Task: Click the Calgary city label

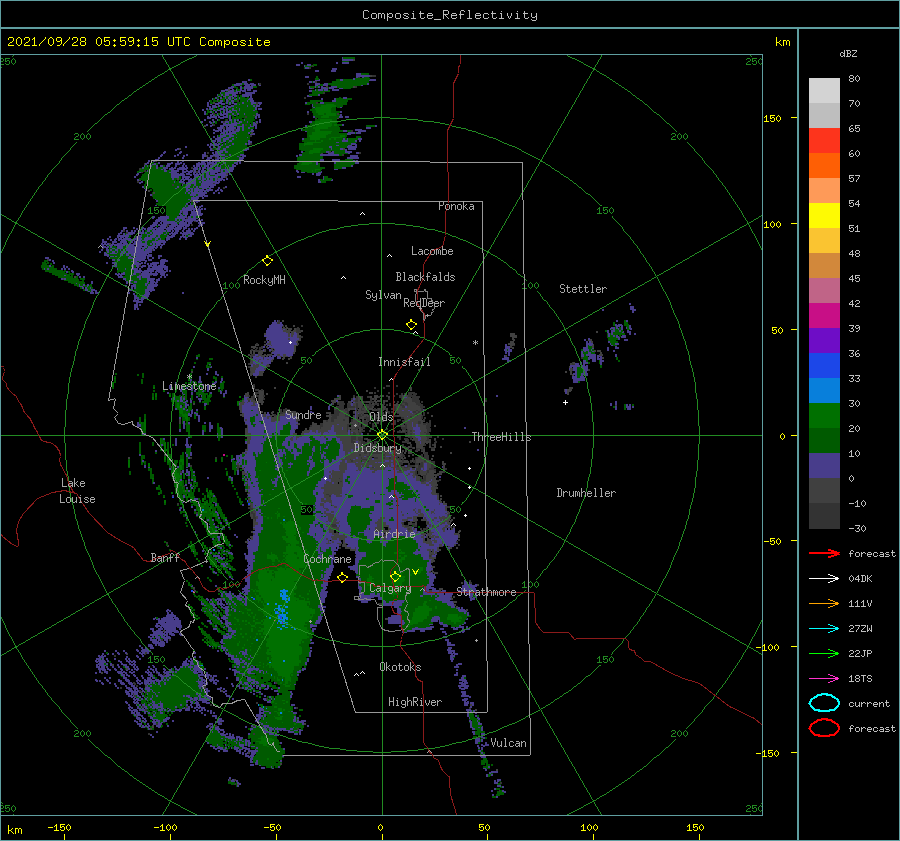Action: 390,588
